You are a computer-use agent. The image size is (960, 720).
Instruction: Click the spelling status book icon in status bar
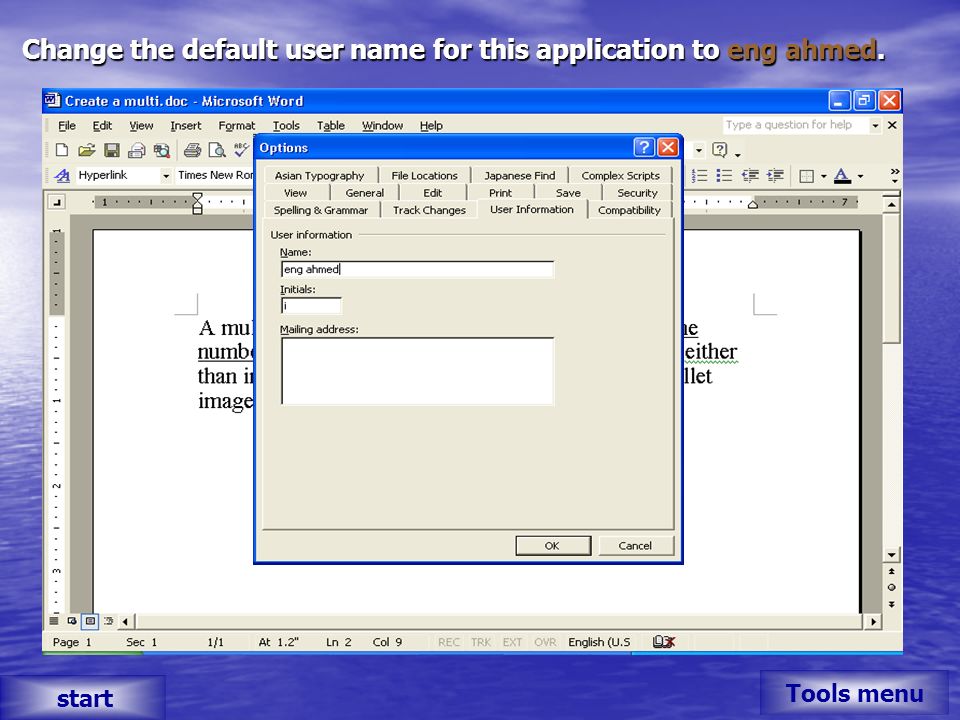click(664, 642)
